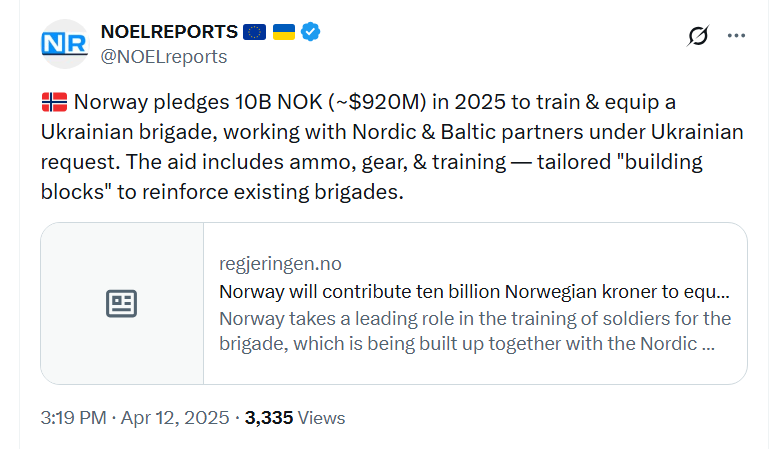The height and width of the screenshot is (449, 771).
Task: Open the @NOELreports handle link
Action: click(x=164, y=57)
